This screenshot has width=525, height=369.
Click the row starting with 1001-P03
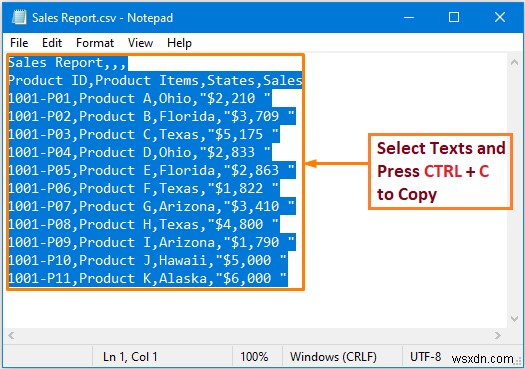pos(144,135)
